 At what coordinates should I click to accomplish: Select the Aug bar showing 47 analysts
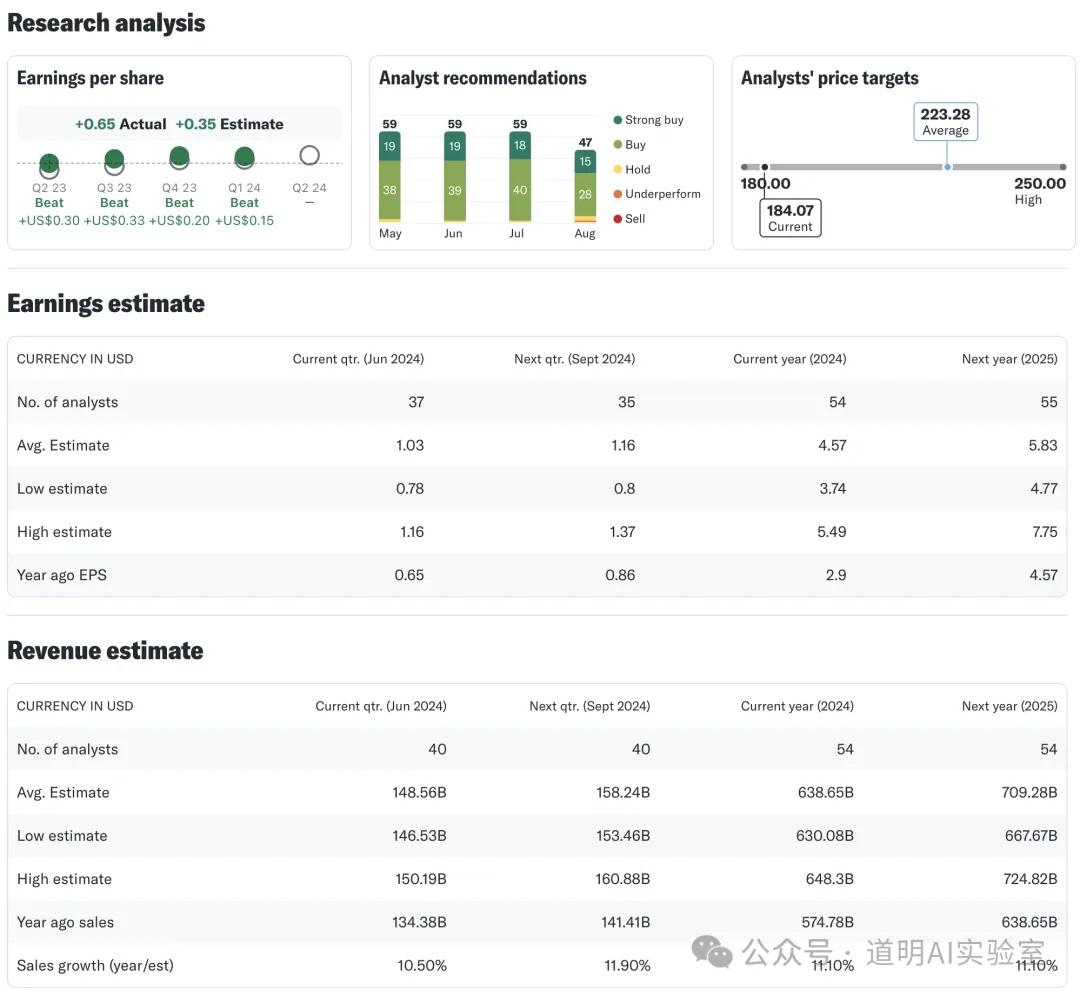pyautogui.click(x=585, y=186)
